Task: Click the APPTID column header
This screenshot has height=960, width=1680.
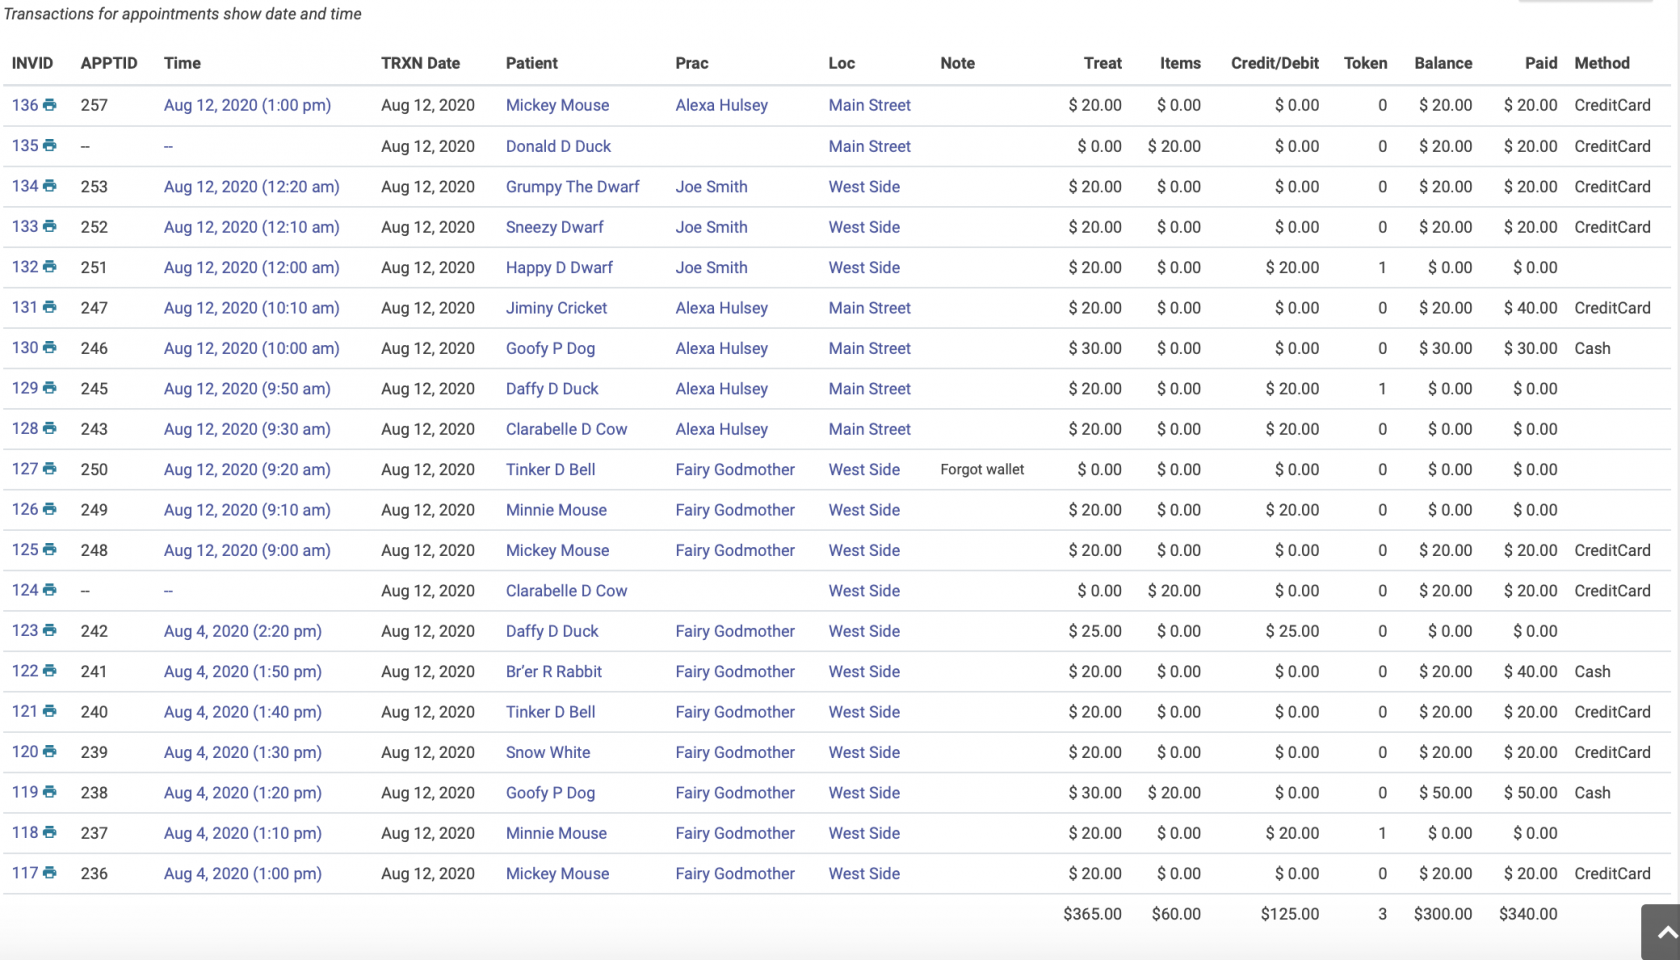Action: tap(109, 63)
